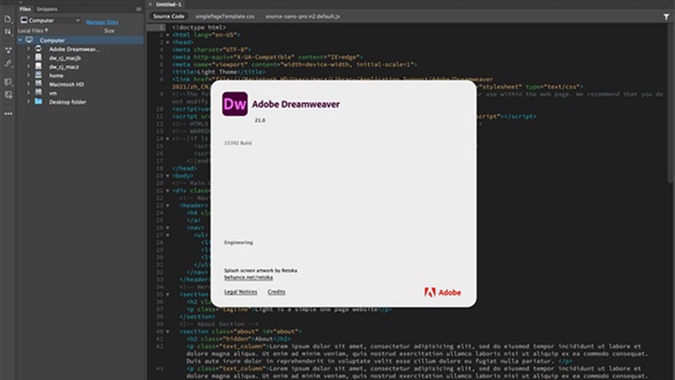Open the File Management arrows icon
Screen dimensions: 675x380
(8, 31)
